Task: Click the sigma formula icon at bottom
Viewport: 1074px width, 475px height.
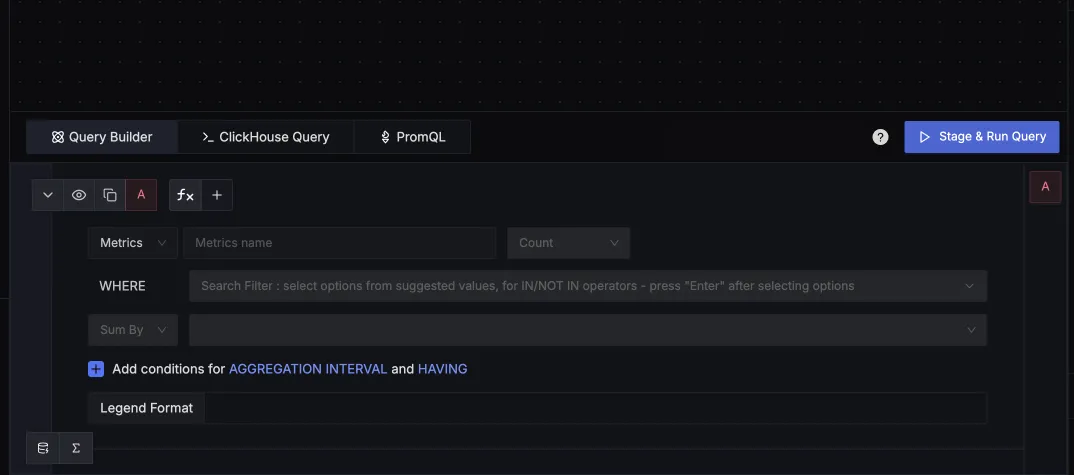Action: coord(76,448)
